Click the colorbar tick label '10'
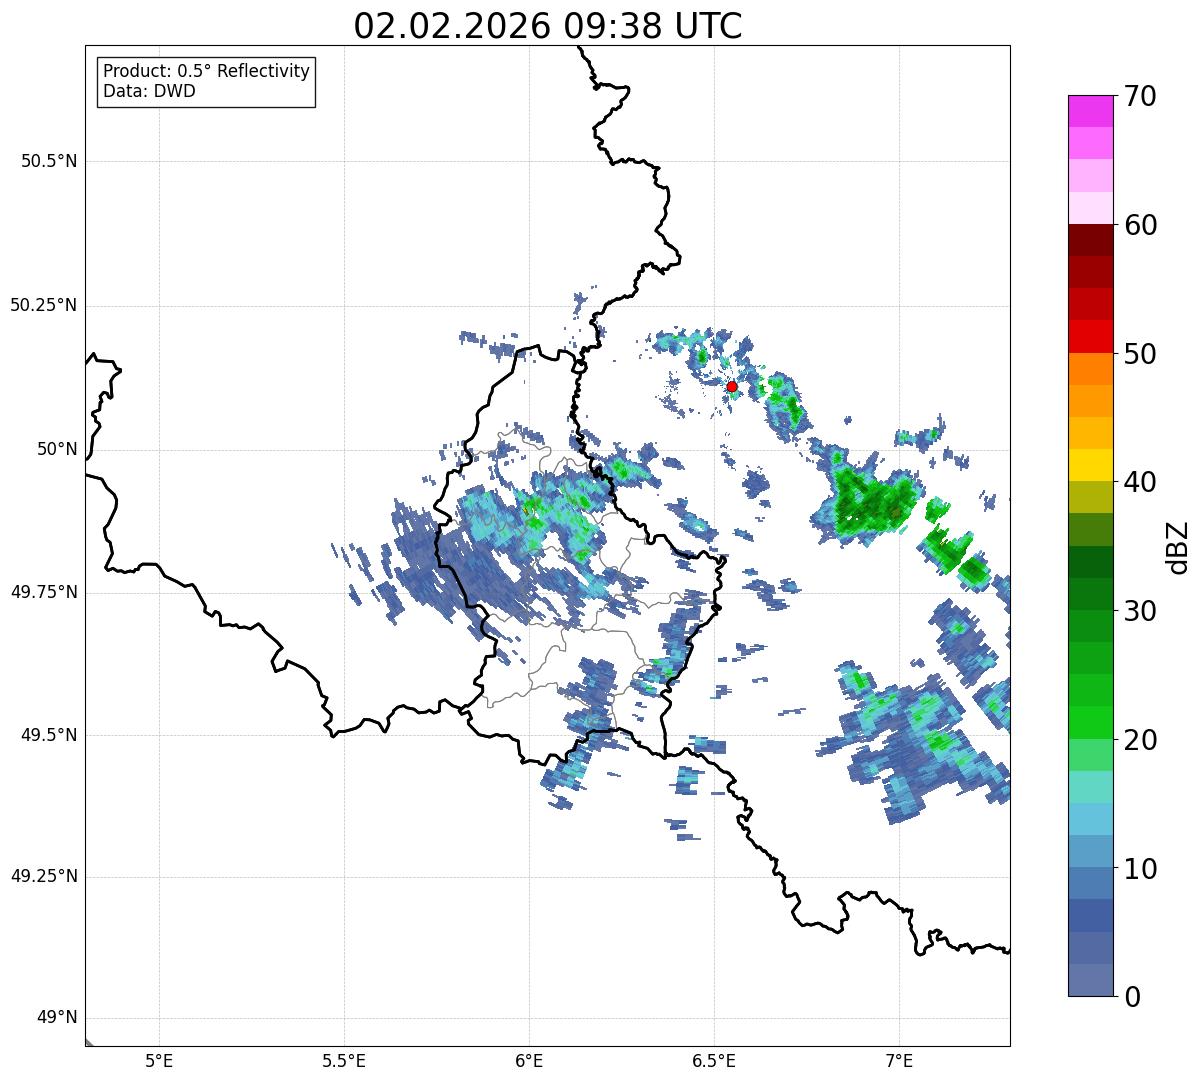The image size is (1202, 1081). [1140, 869]
